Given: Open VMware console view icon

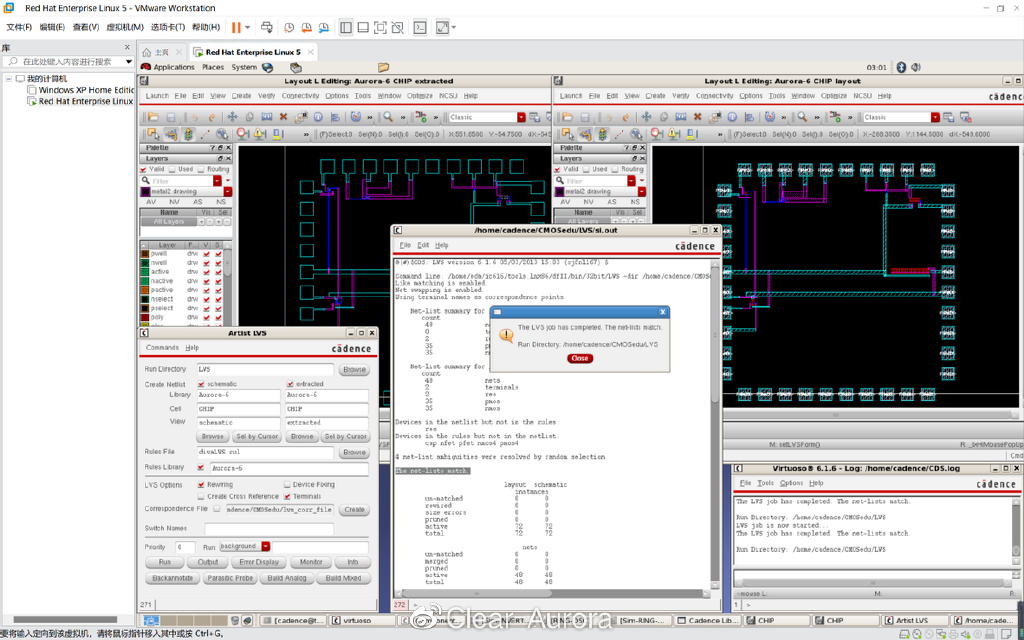Looking at the screenshot, I should (421, 27).
